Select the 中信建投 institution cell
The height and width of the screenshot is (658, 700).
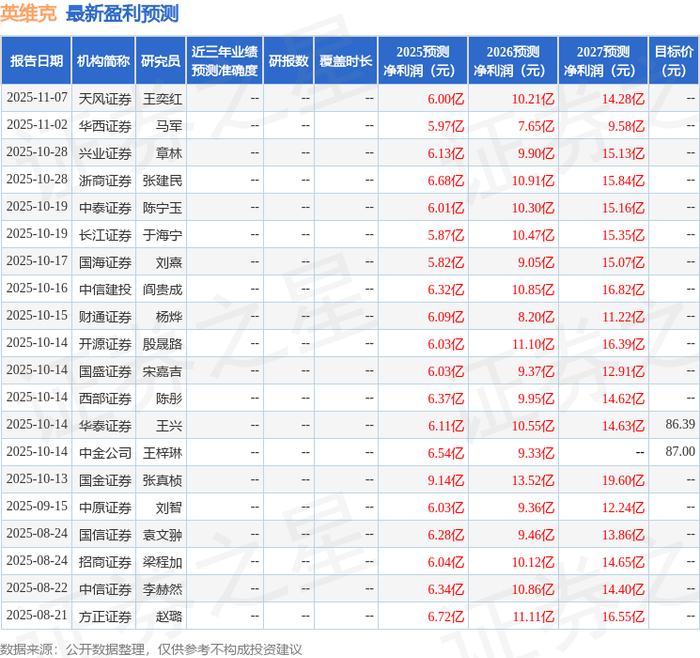tap(105, 289)
